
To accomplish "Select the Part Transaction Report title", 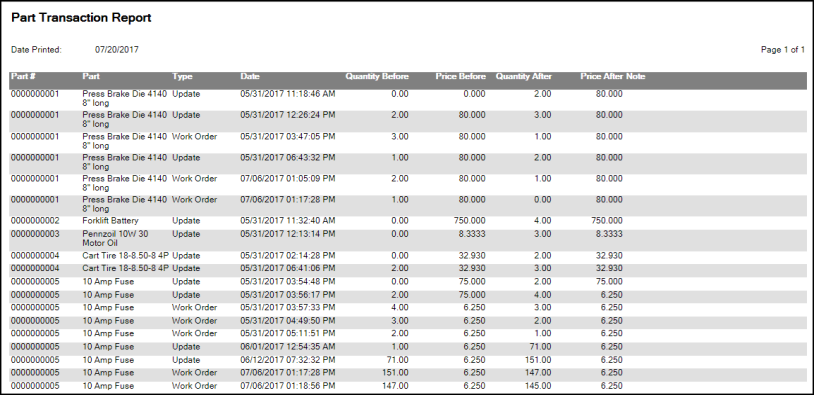I will [81, 18].
